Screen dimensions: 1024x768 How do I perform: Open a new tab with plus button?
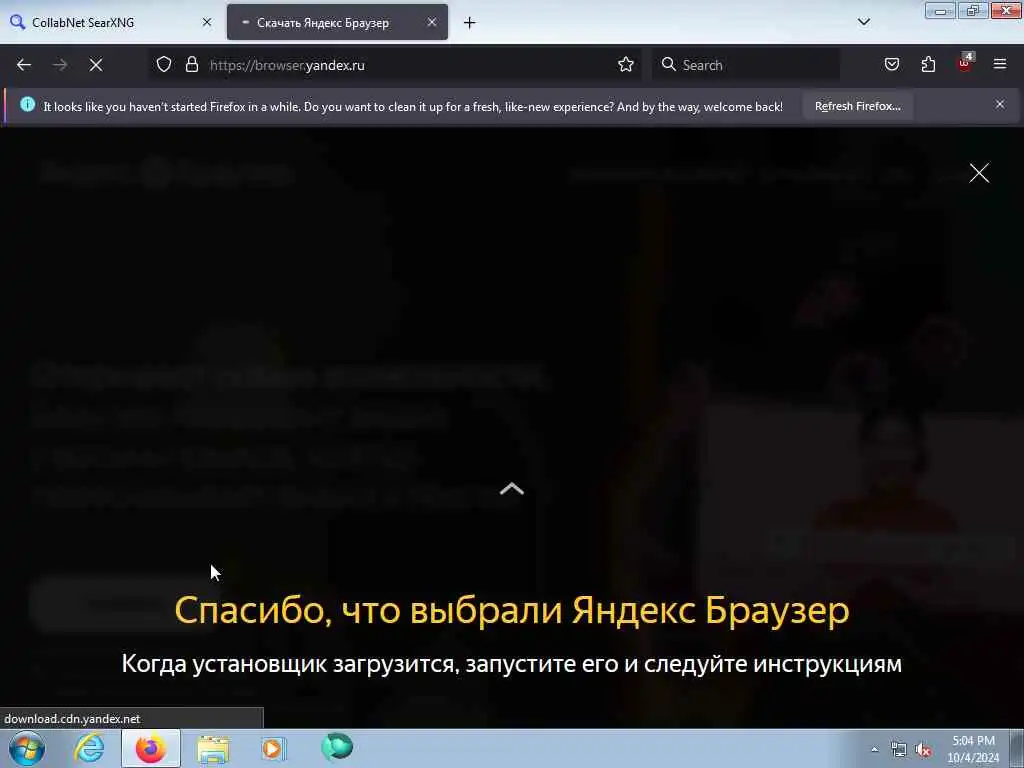coord(470,23)
